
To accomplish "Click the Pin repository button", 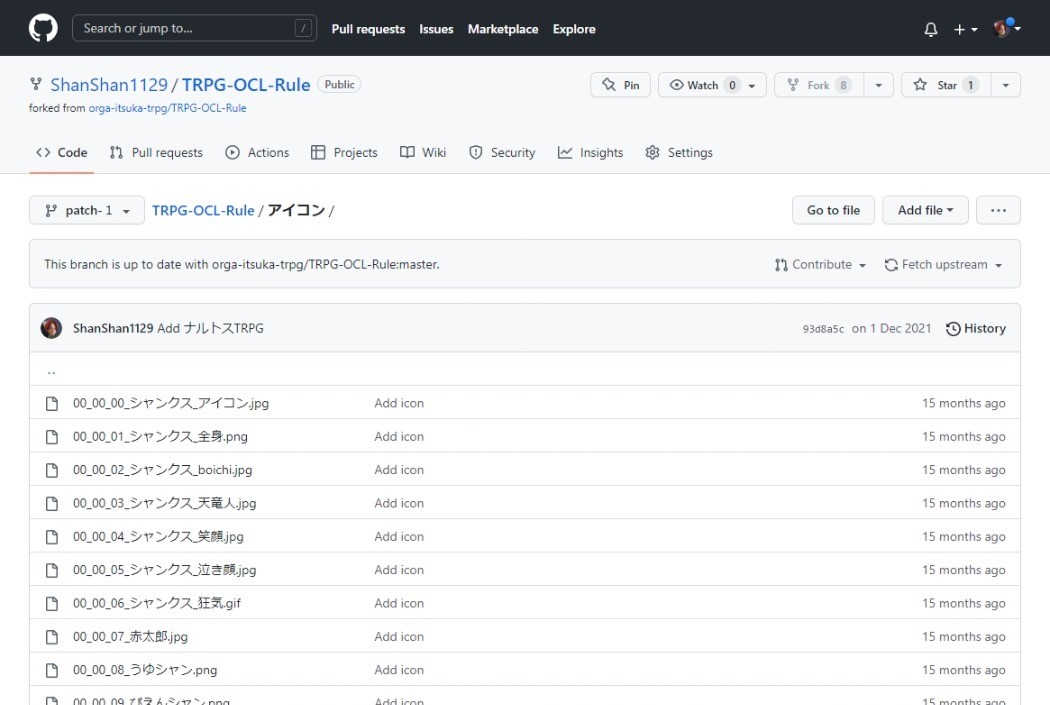I will (x=620, y=85).
